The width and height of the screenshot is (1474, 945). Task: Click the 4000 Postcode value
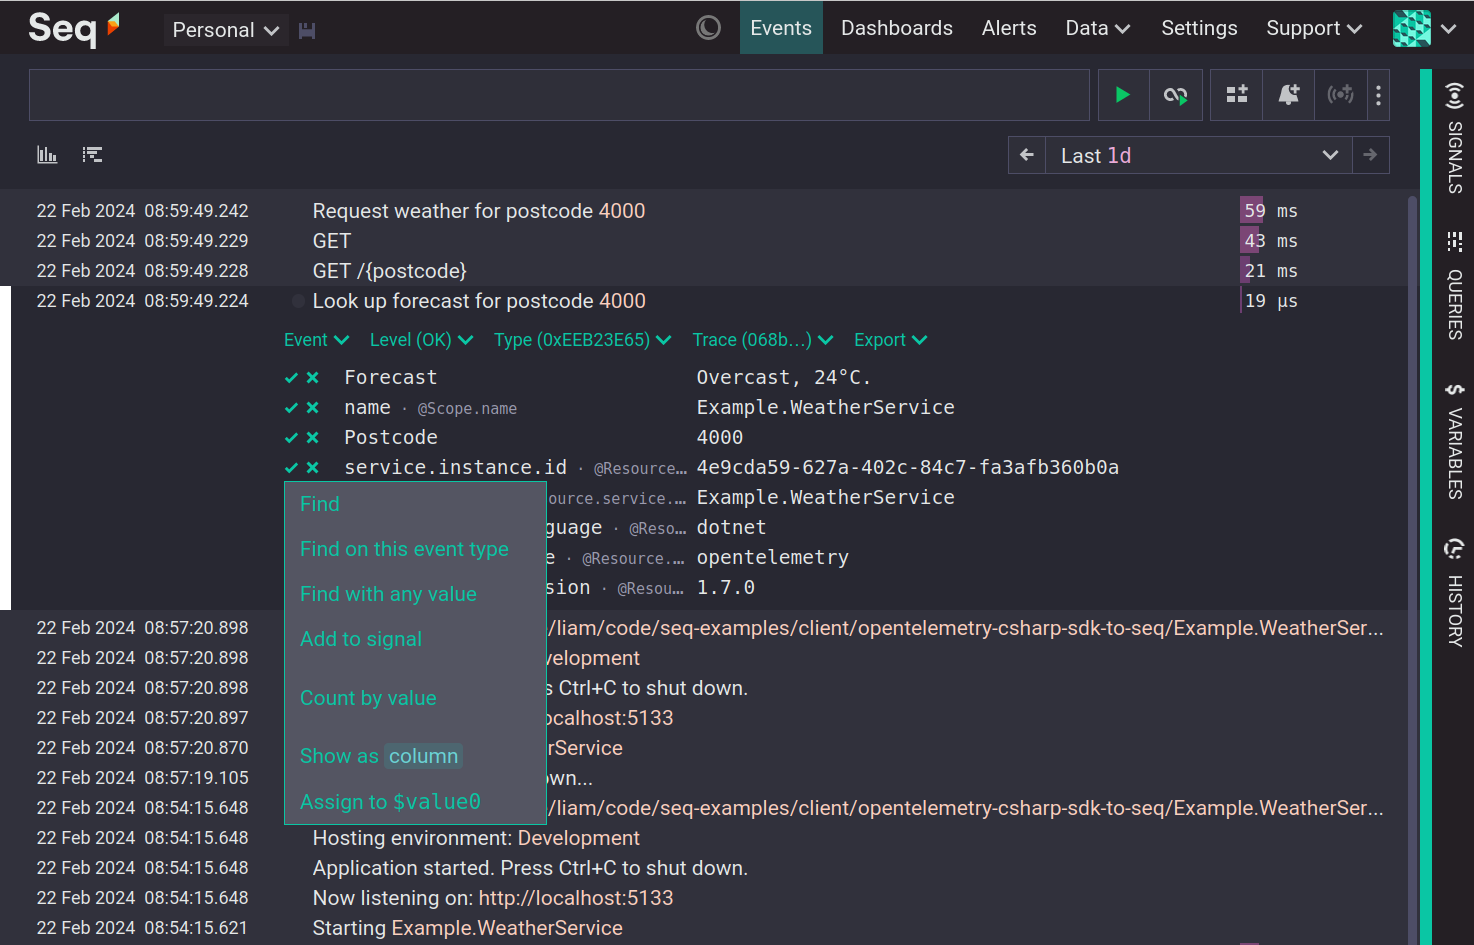[719, 438]
